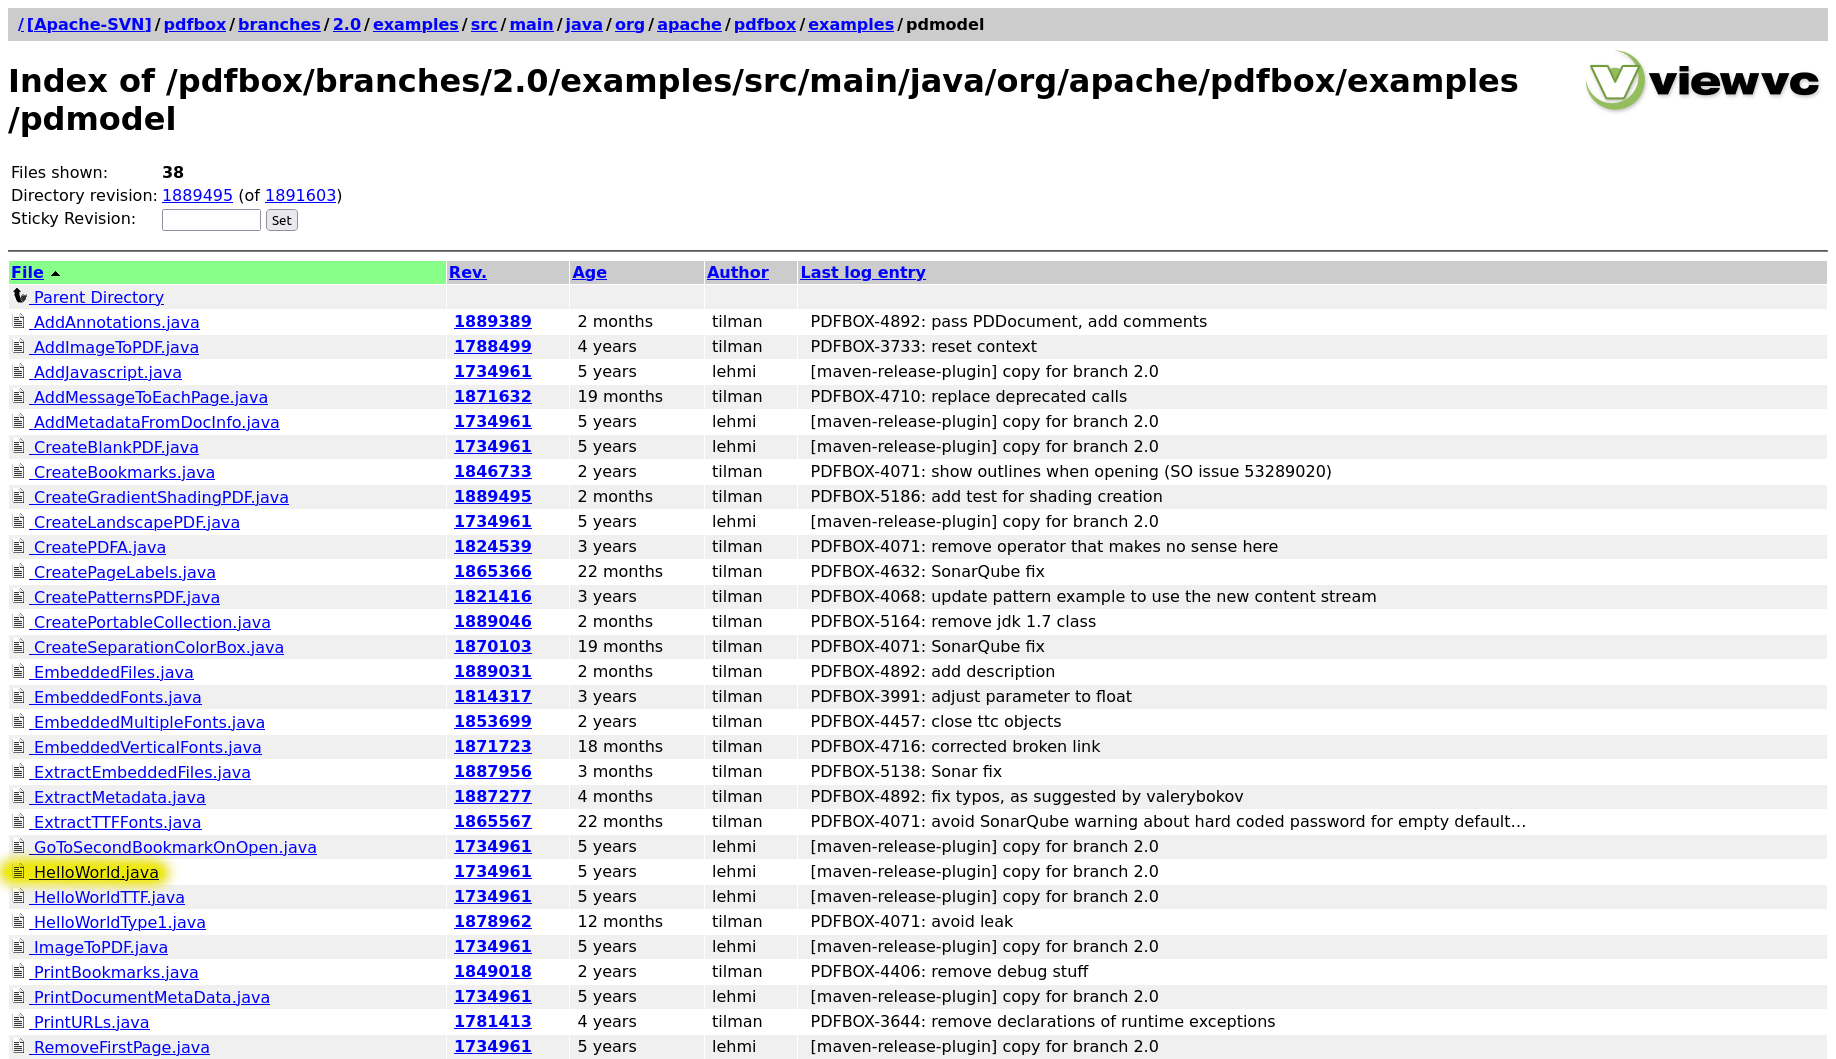Click the file icon beside AddAnnotations.java

coord(19,321)
